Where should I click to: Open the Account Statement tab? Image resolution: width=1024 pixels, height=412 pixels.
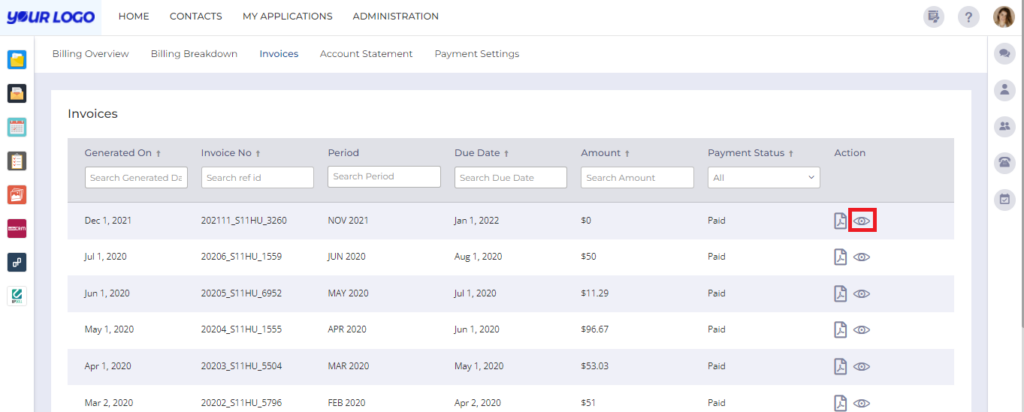click(x=366, y=54)
